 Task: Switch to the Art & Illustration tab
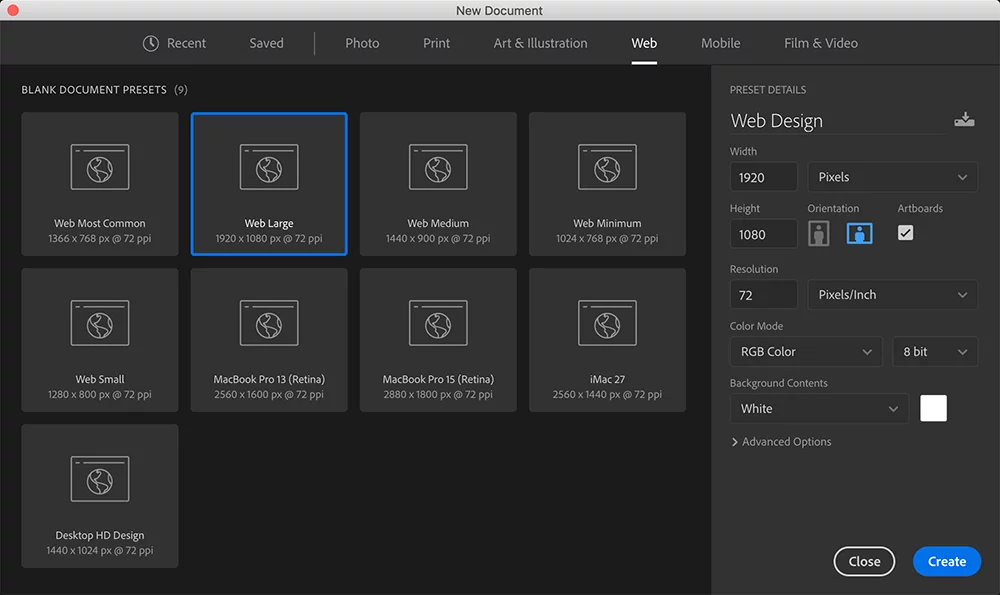click(540, 43)
